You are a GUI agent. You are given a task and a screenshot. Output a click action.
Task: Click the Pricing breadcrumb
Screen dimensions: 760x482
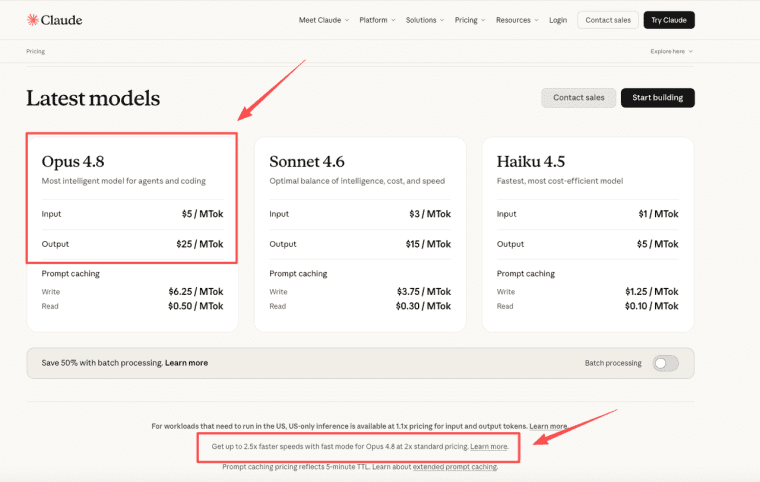click(x=35, y=51)
